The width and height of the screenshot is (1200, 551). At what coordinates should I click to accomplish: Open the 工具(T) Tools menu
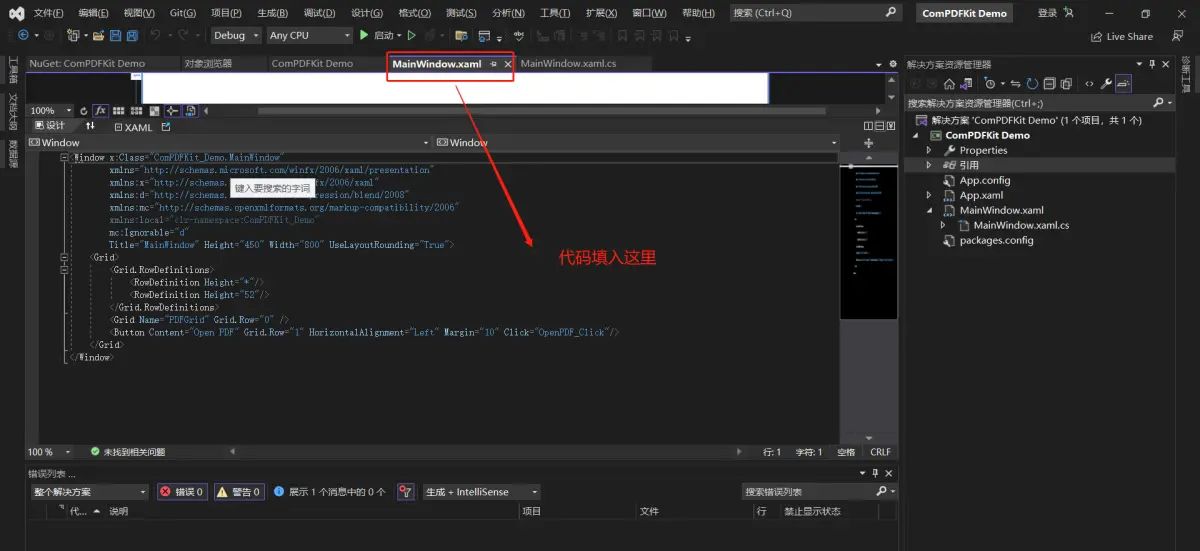coord(555,13)
